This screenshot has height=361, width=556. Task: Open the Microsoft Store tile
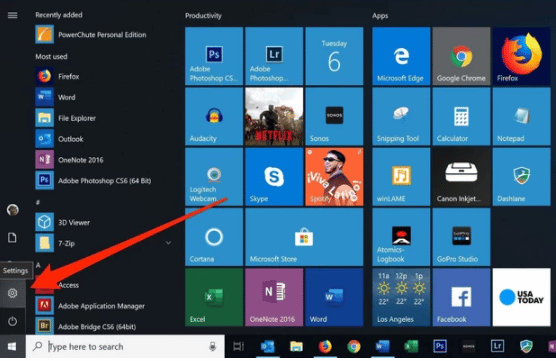304,237
